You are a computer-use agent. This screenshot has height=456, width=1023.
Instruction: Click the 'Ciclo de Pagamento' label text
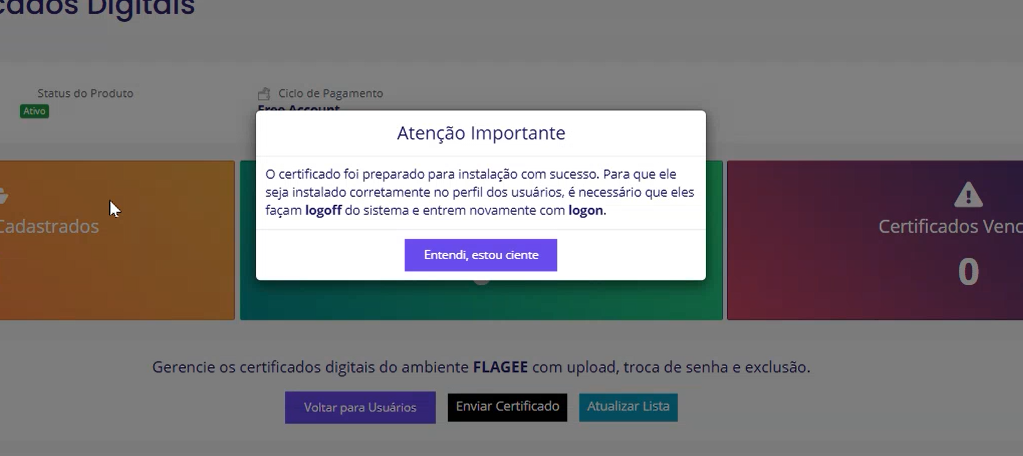tap(330, 93)
